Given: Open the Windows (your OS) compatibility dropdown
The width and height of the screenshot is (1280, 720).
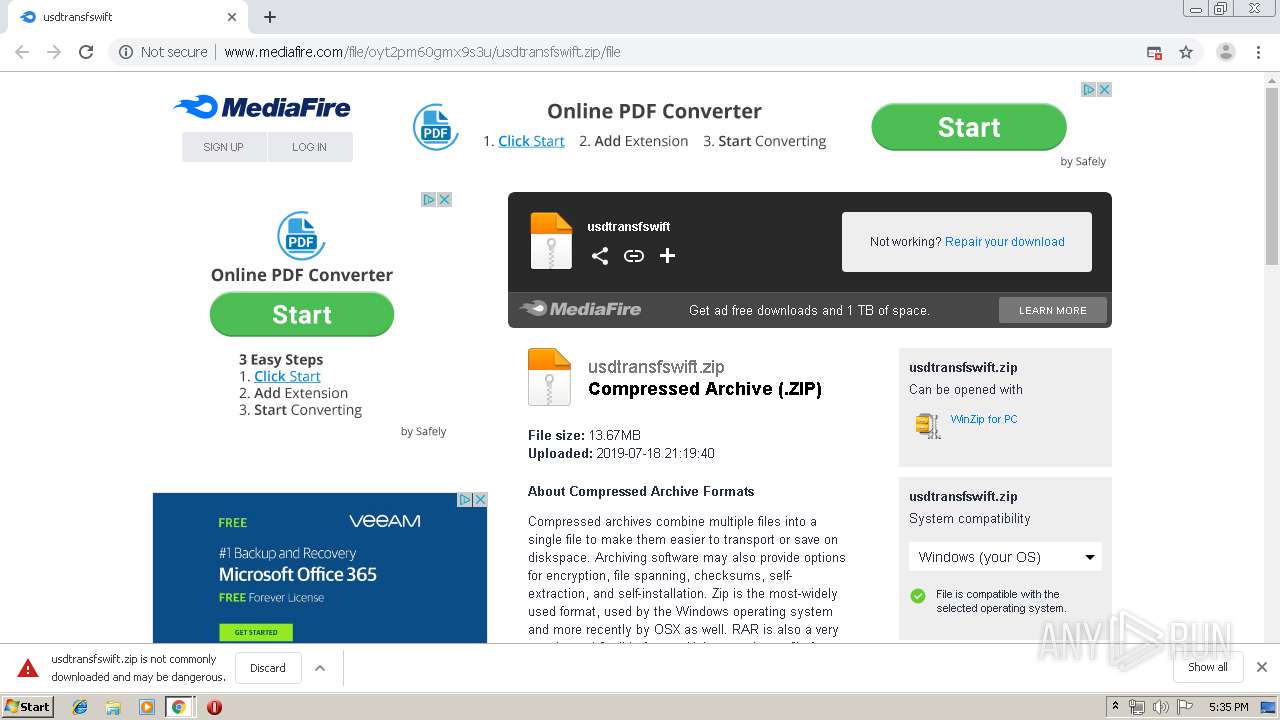Looking at the screenshot, I should coord(1005,557).
